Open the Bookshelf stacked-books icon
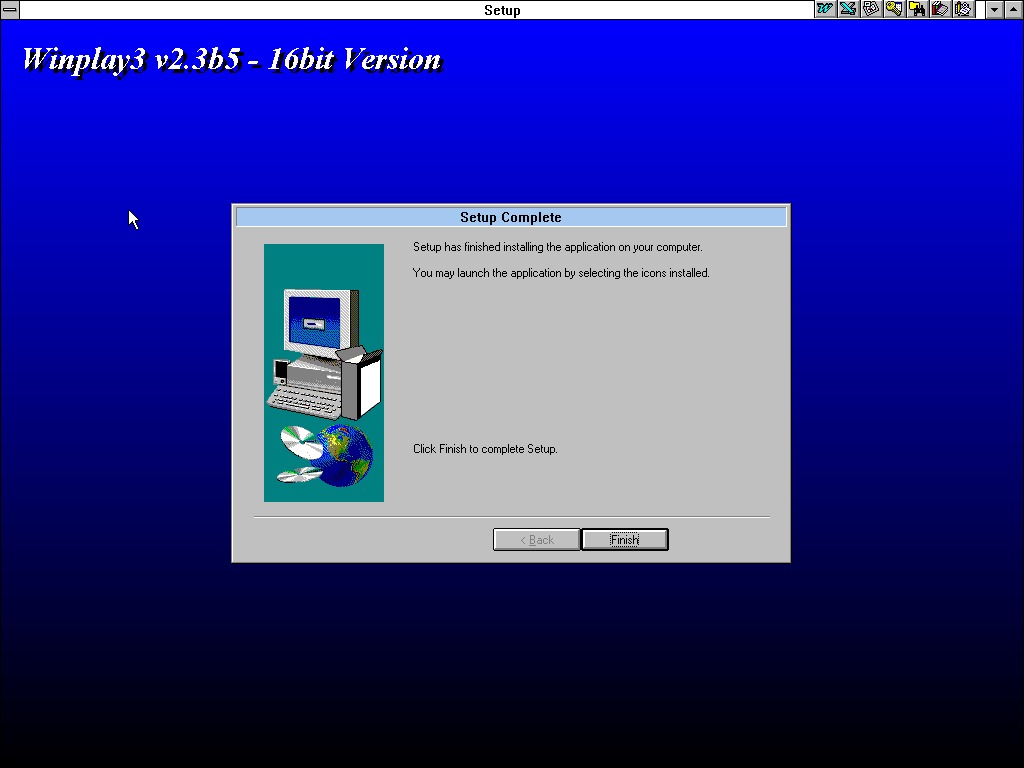Screen dimensions: 1024x768 point(940,9)
